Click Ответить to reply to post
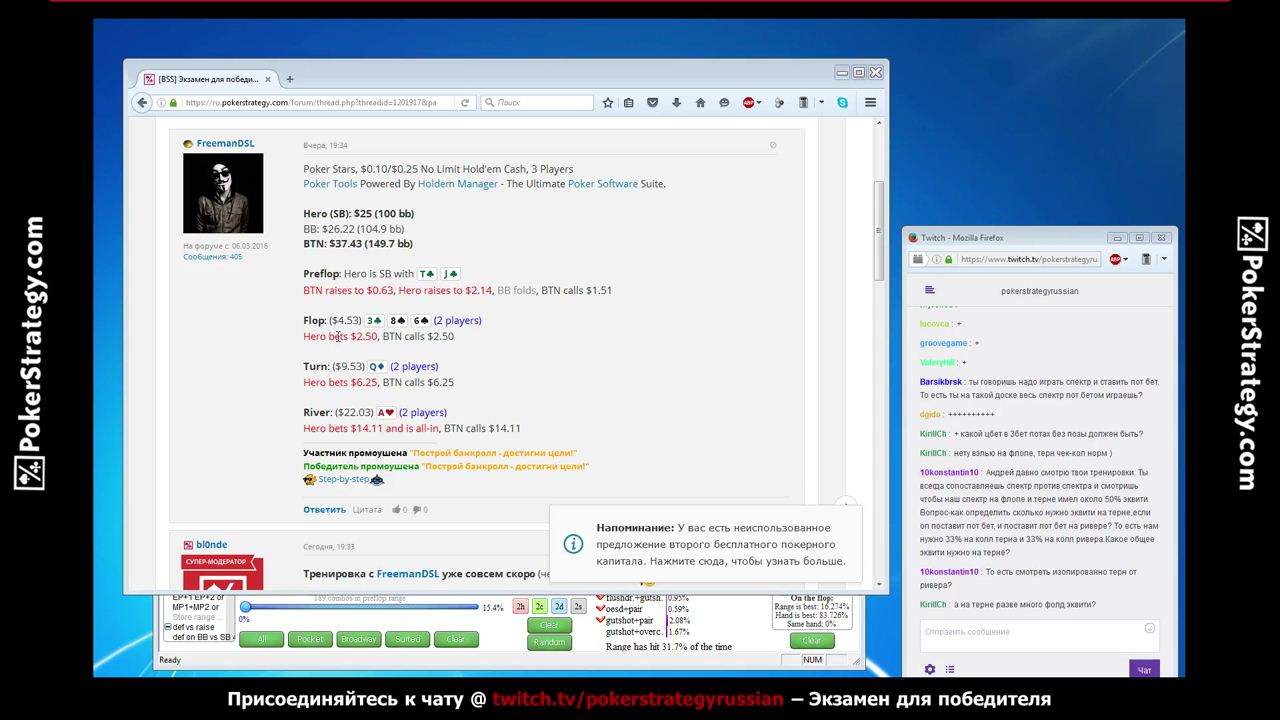This screenshot has height=720, width=1280. [x=324, y=510]
